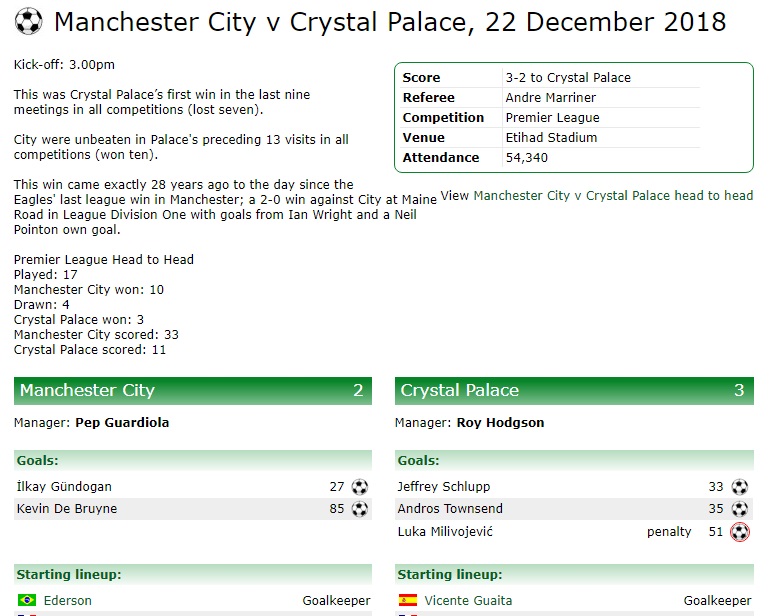Click the Manchester City Goals section header
Viewport: 772px width, 616px height.
193,460
